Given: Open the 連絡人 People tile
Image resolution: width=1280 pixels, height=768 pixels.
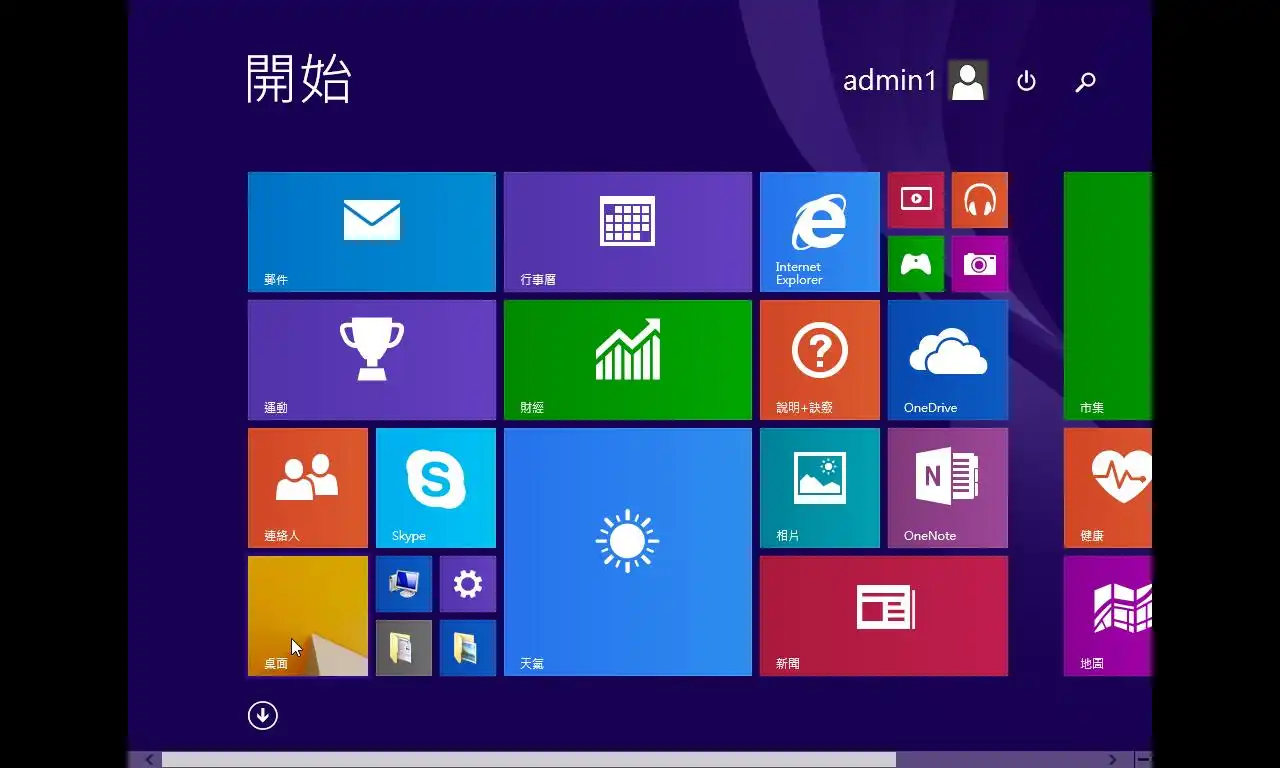Looking at the screenshot, I should tap(308, 488).
